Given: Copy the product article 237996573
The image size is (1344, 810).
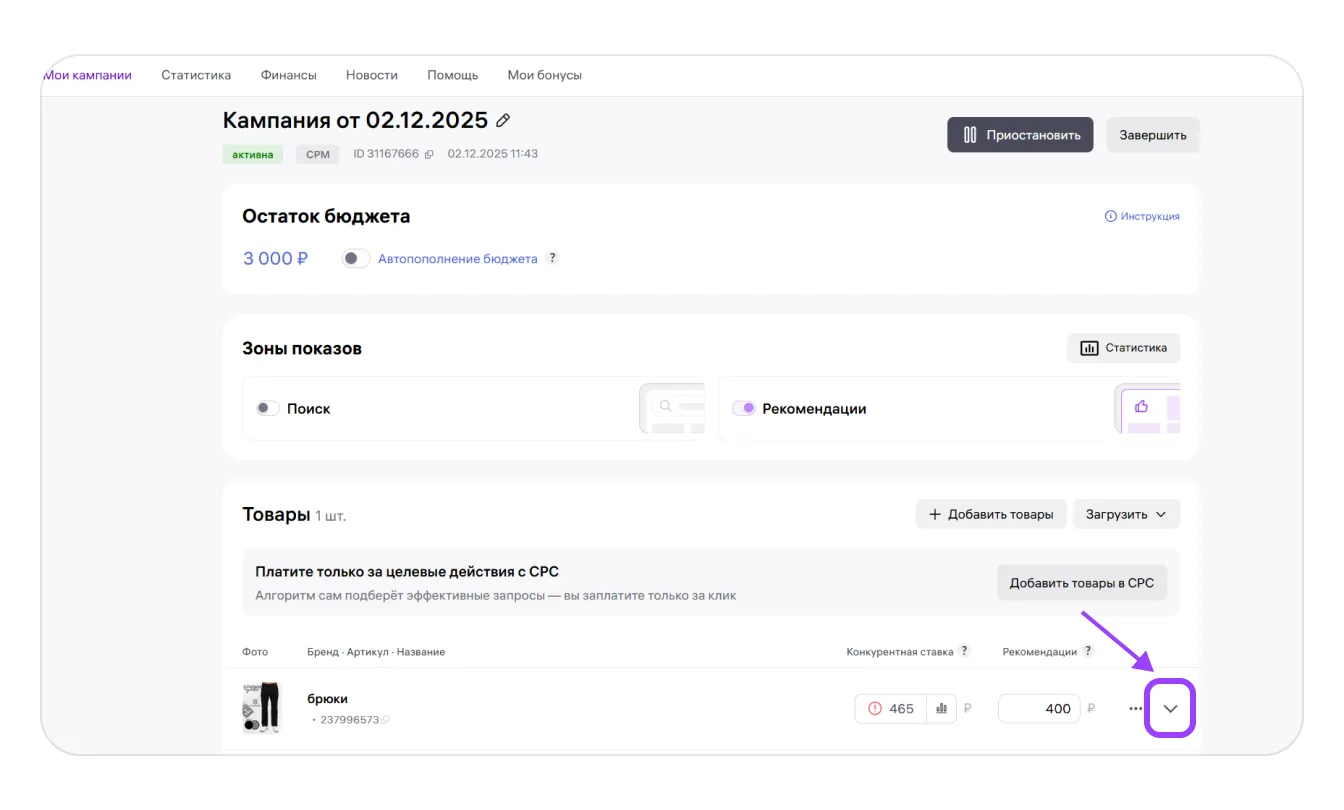Looking at the screenshot, I should [x=386, y=720].
